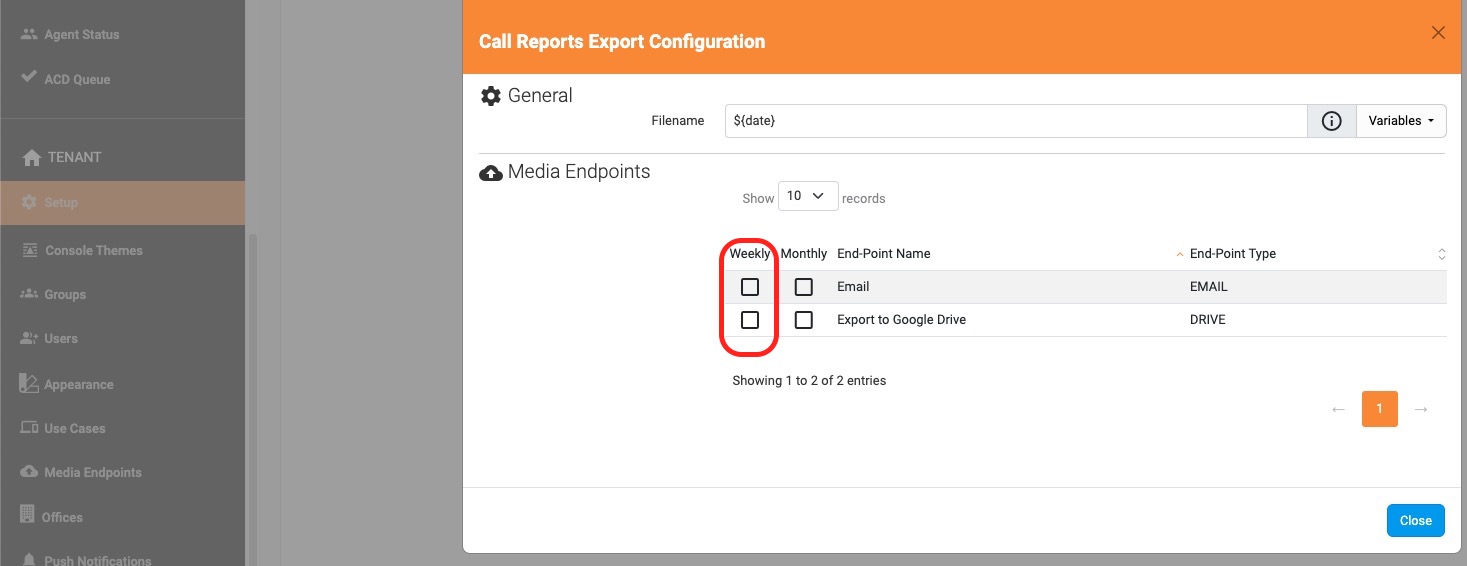Click the TENANT home icon
The width and height of the screenshot is (1467, 566).
[32, 157]
